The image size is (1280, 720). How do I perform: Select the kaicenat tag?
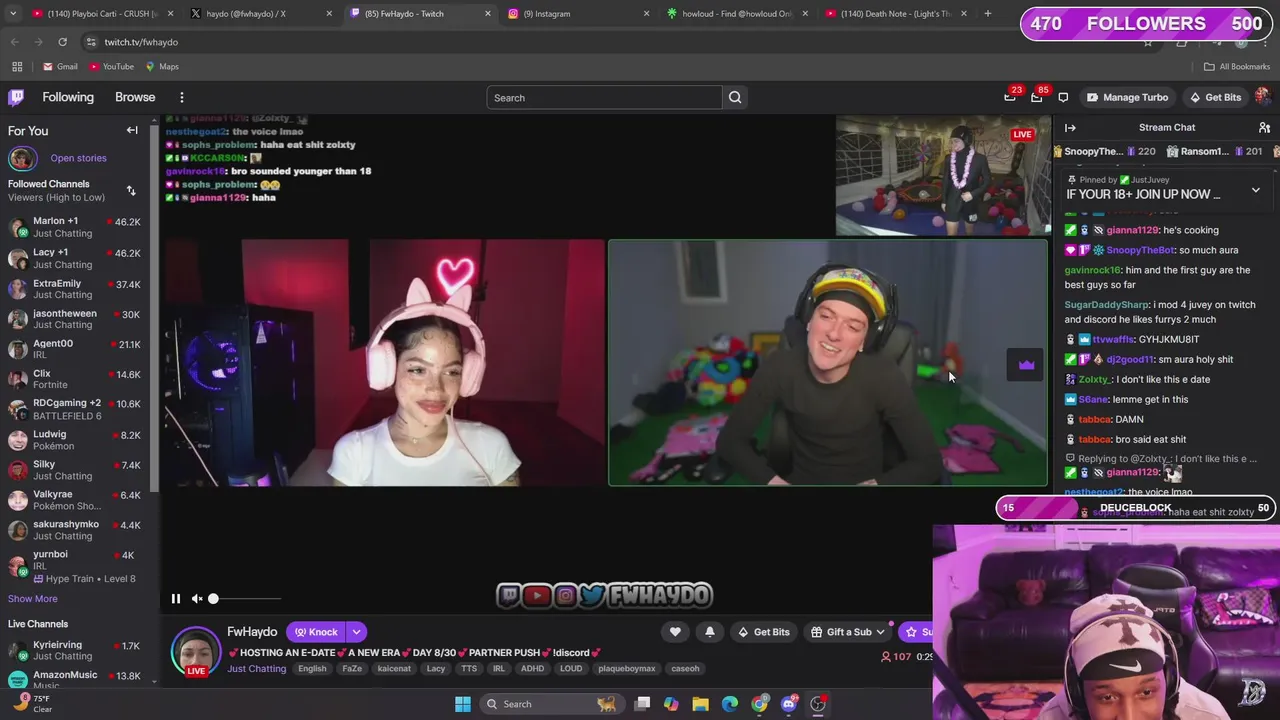pyautogui.click(x=394, y=669)
